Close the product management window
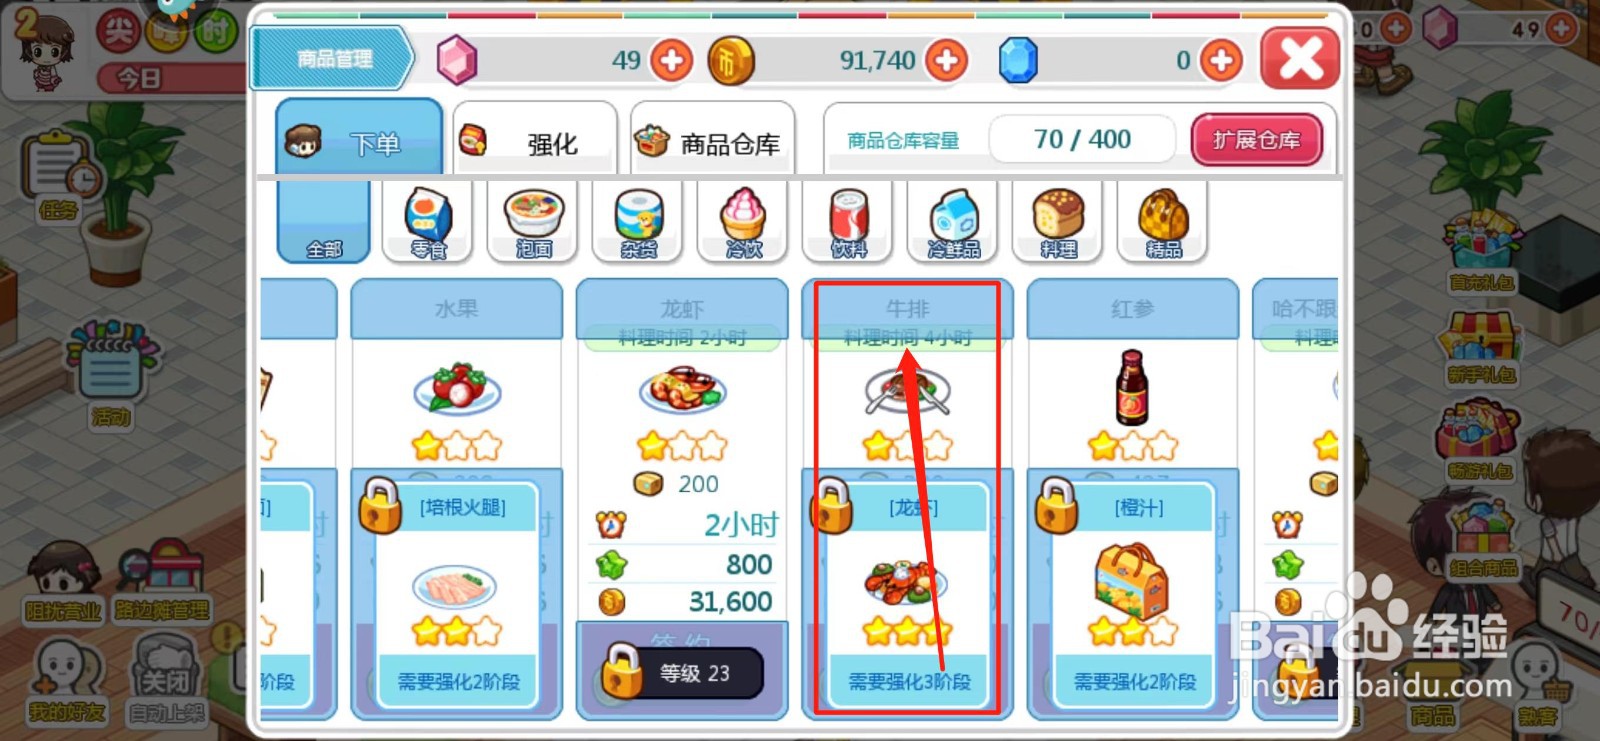 [1300, 59]
